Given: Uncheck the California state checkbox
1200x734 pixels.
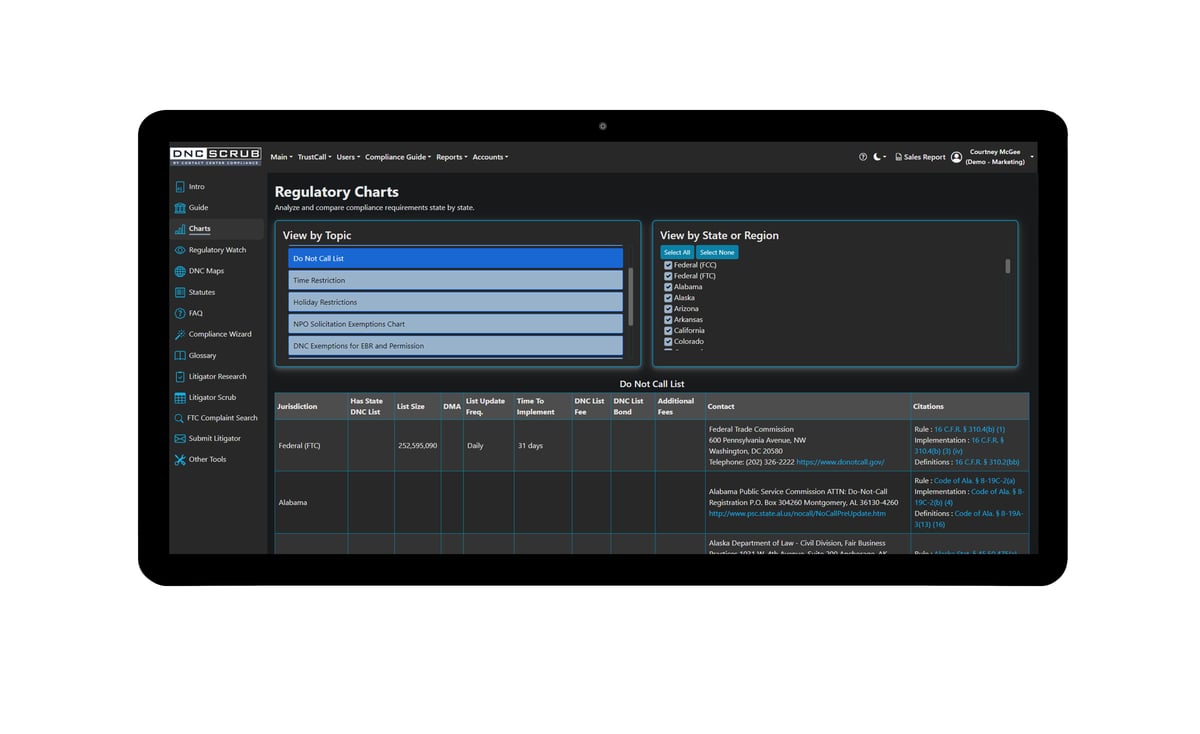Looking at the screenshot, I should (668, 331).
